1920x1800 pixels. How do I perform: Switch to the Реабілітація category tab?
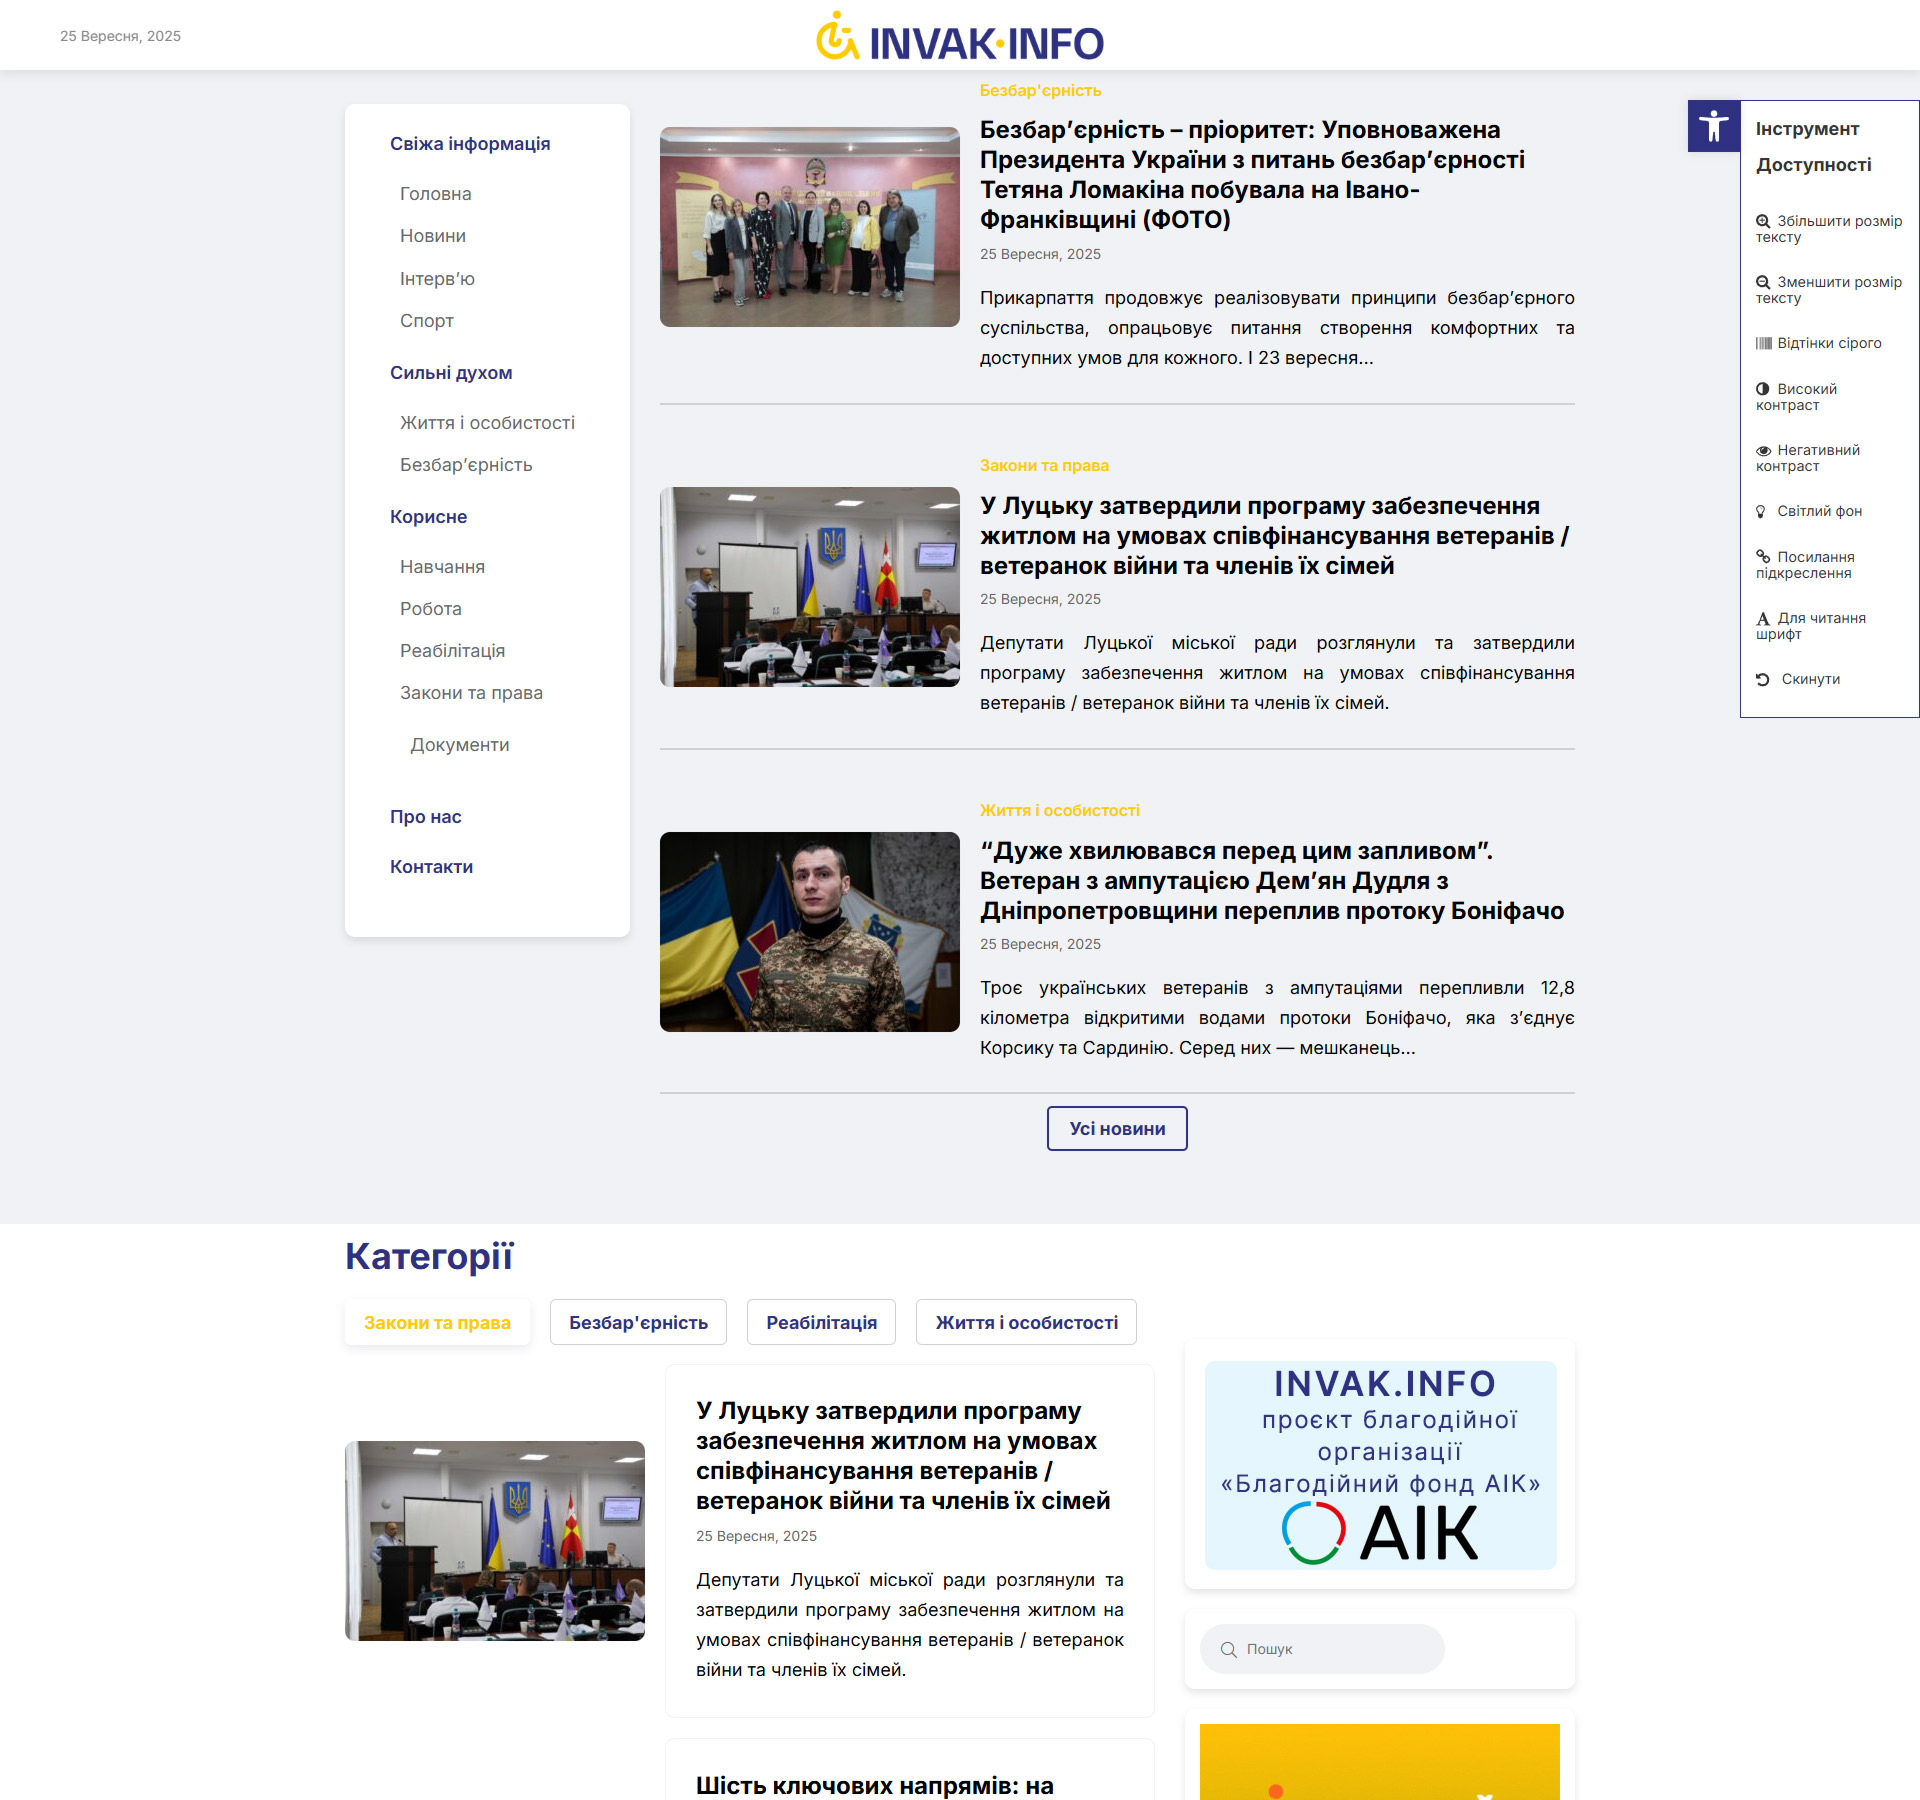point(821,1322)
